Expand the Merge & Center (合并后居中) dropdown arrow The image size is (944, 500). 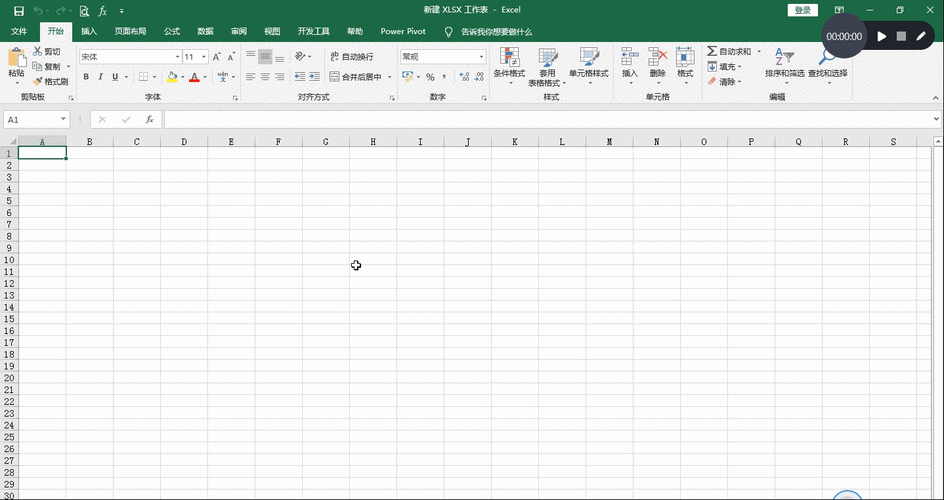pyautogui.click(x=390, y=77)
